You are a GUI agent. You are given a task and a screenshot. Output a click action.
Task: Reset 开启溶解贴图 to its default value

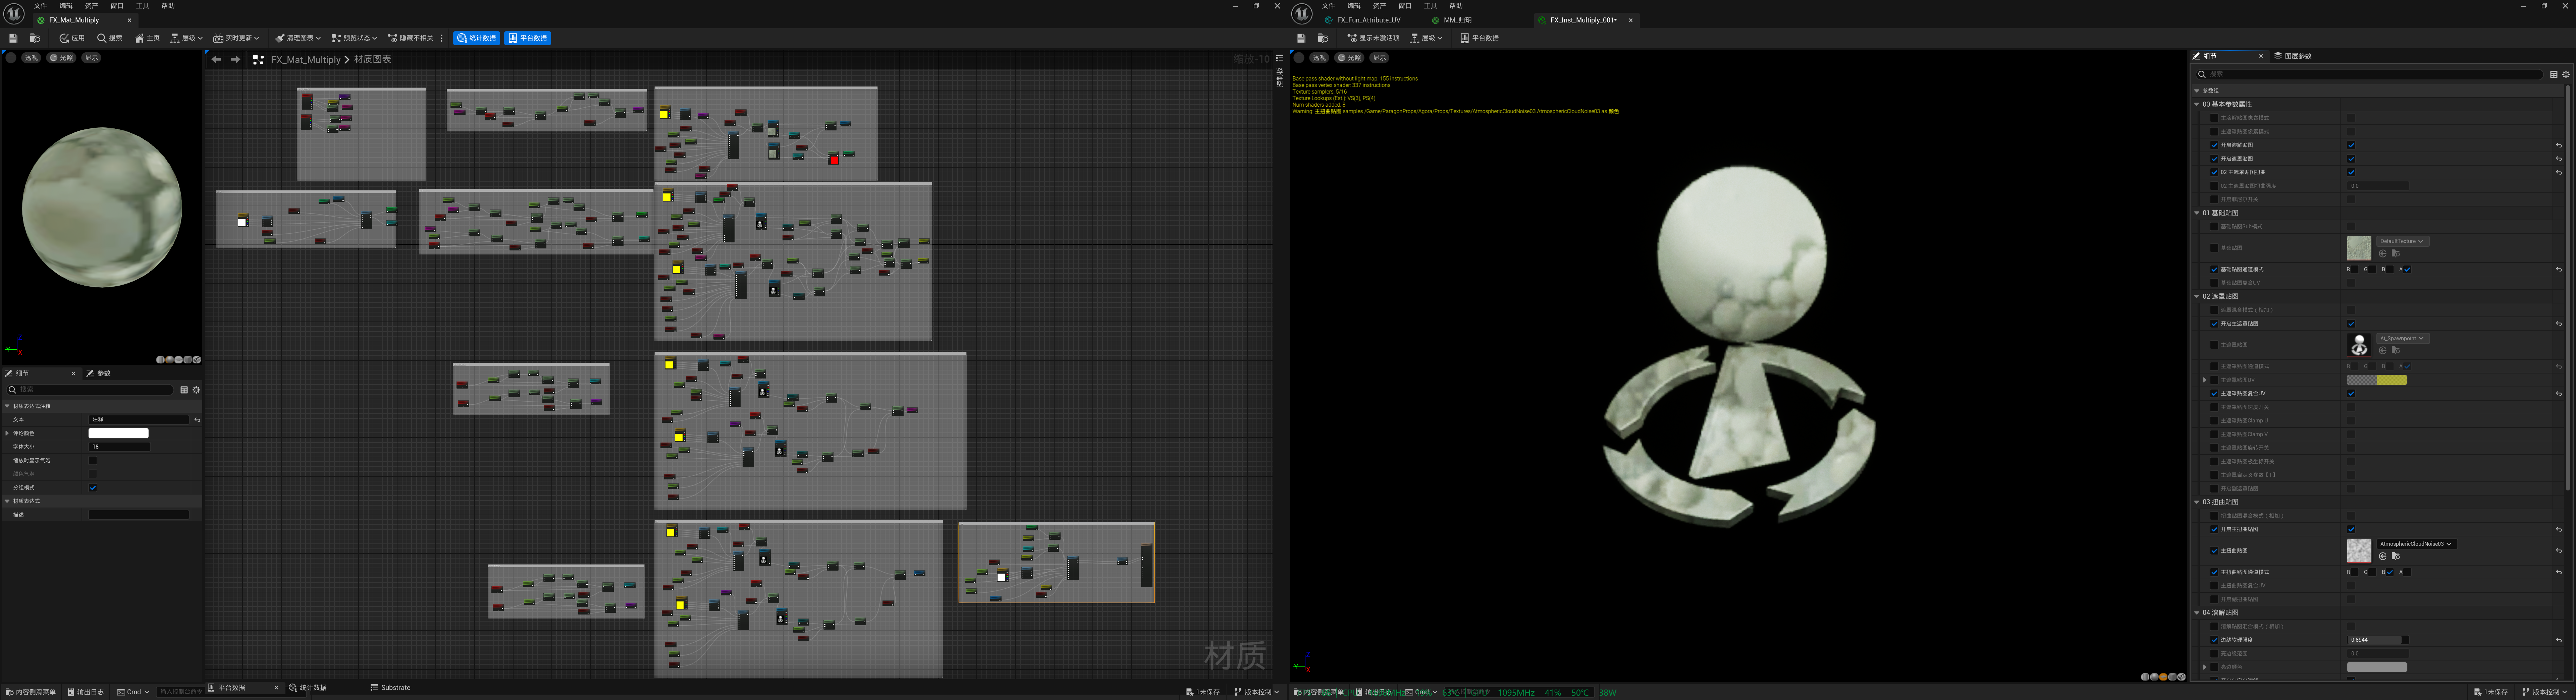(x=2559, y=145)
